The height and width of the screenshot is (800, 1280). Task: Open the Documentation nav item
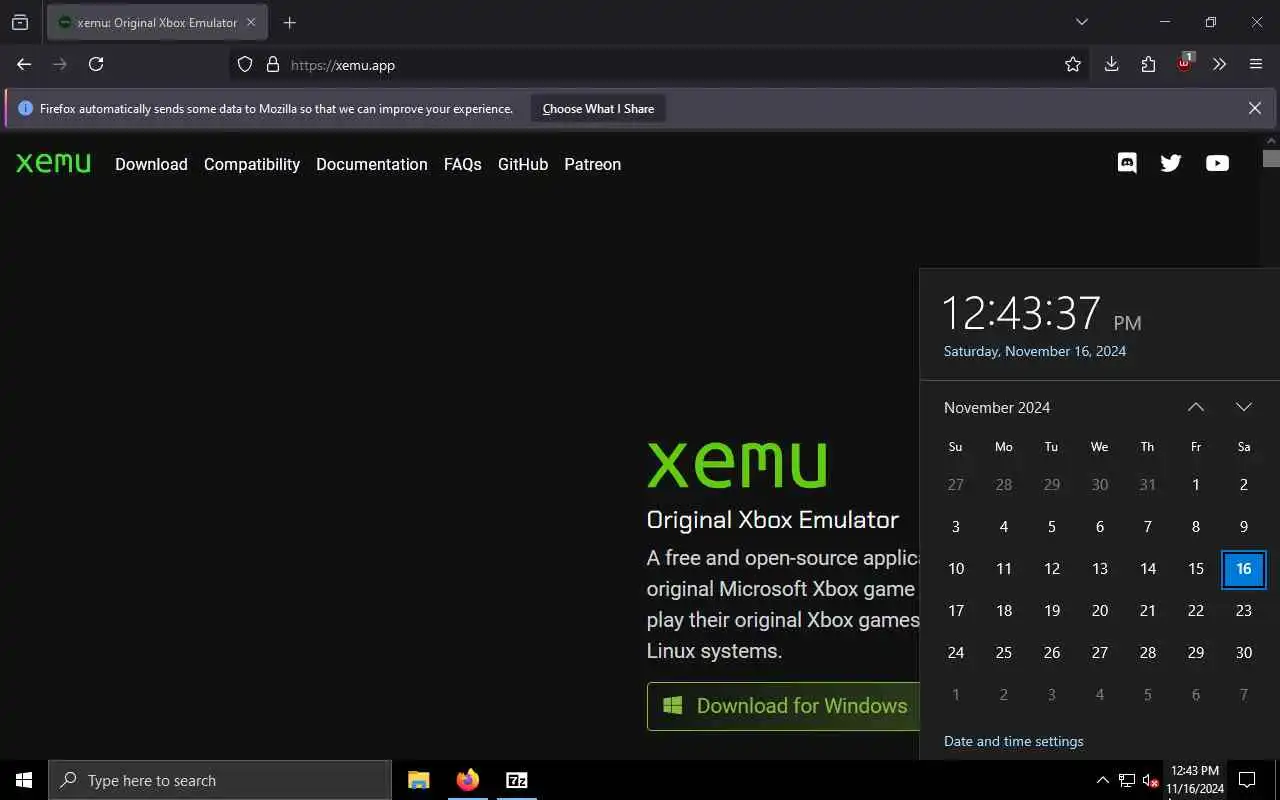[372, 164]
